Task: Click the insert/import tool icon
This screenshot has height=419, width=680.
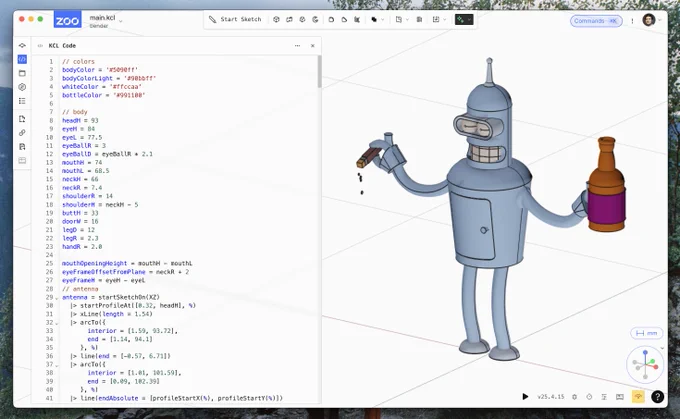Action: (436, 20)
